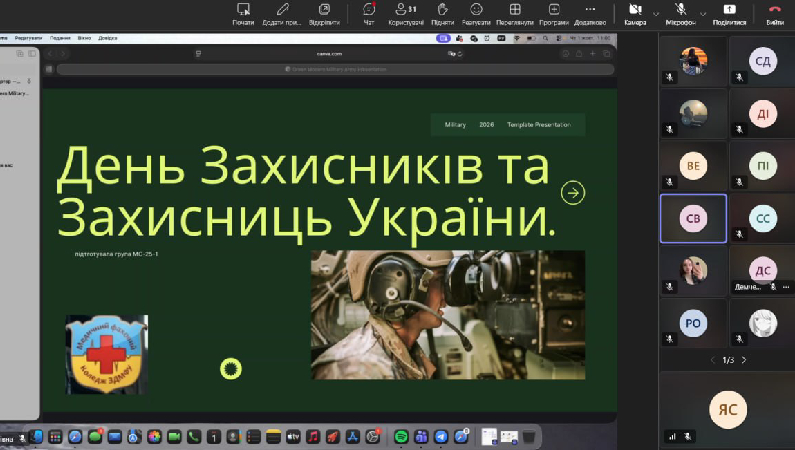Click the canva.com address bar in Safari
Image resolution: width=795 pixels, height=450 pixels.
[x=329, y=54]
